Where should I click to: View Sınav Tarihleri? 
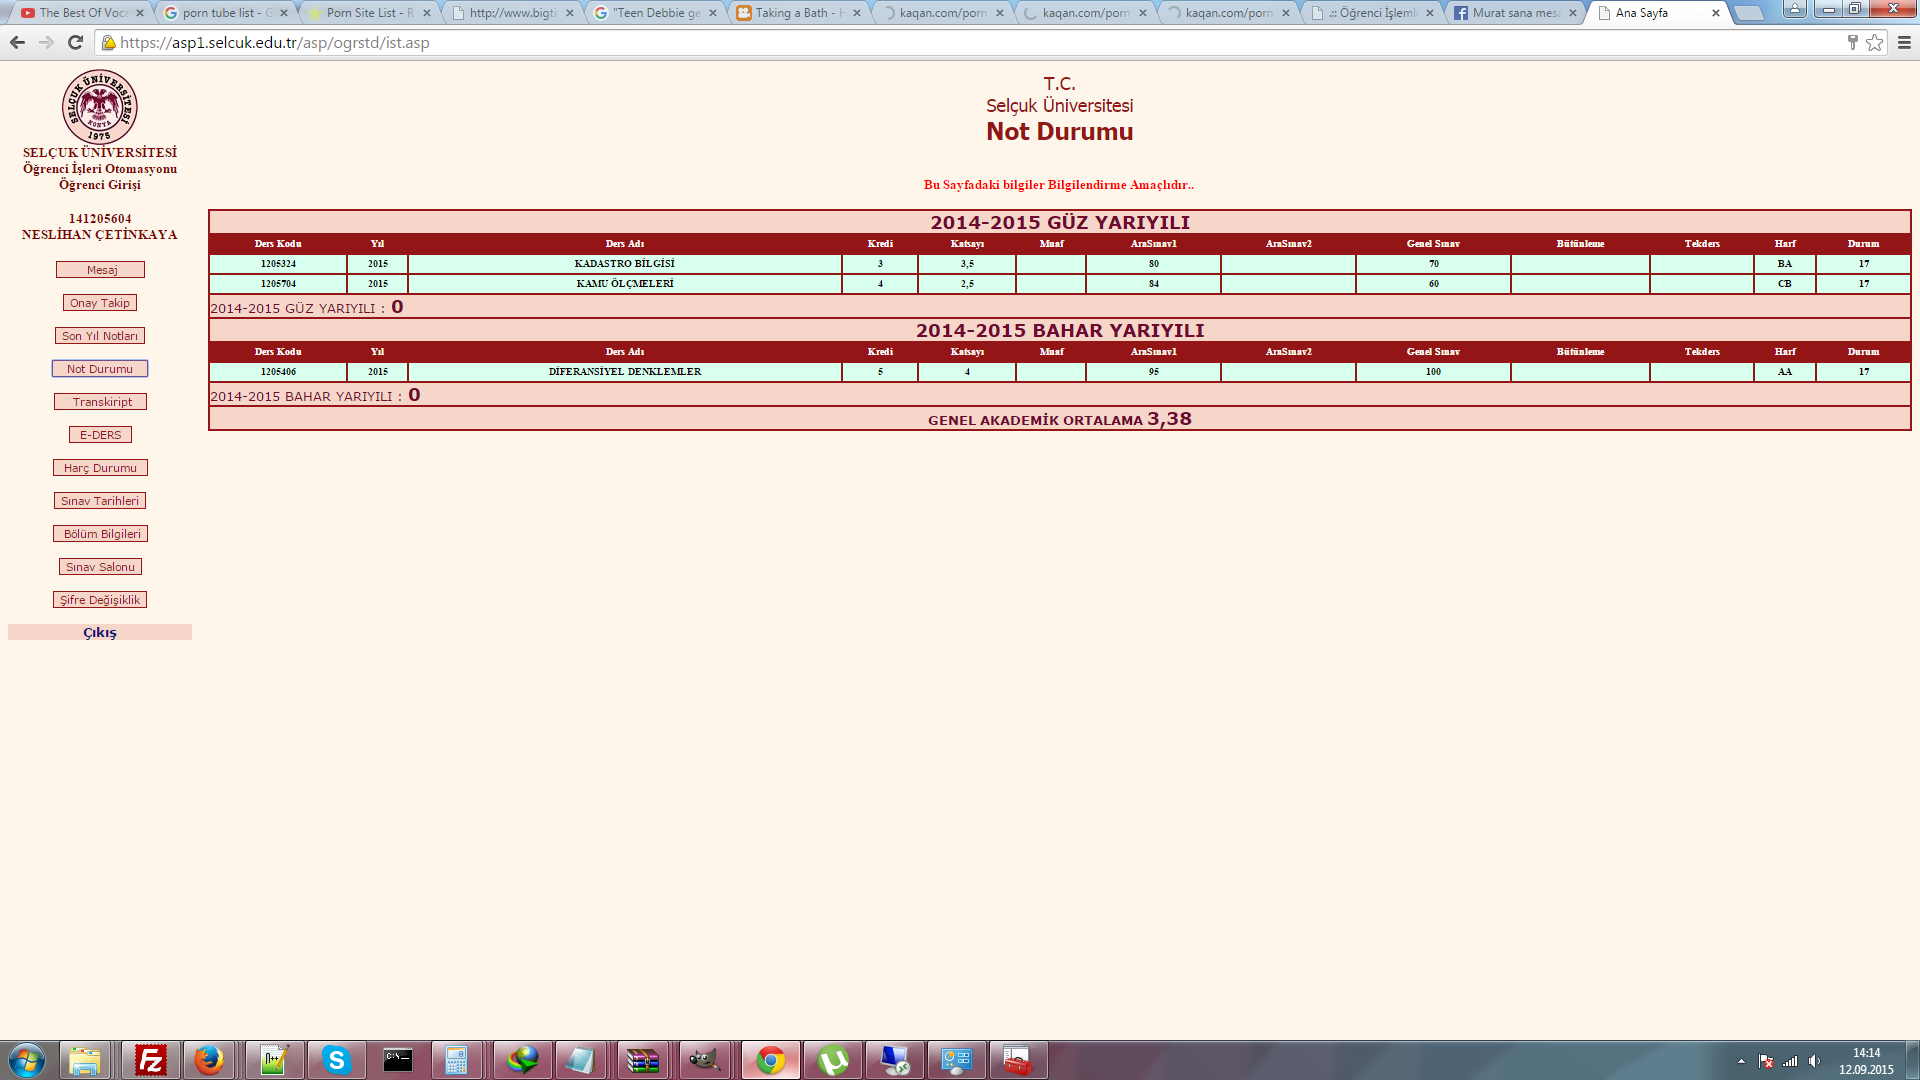pyautogui.click(x=100, y=501)
